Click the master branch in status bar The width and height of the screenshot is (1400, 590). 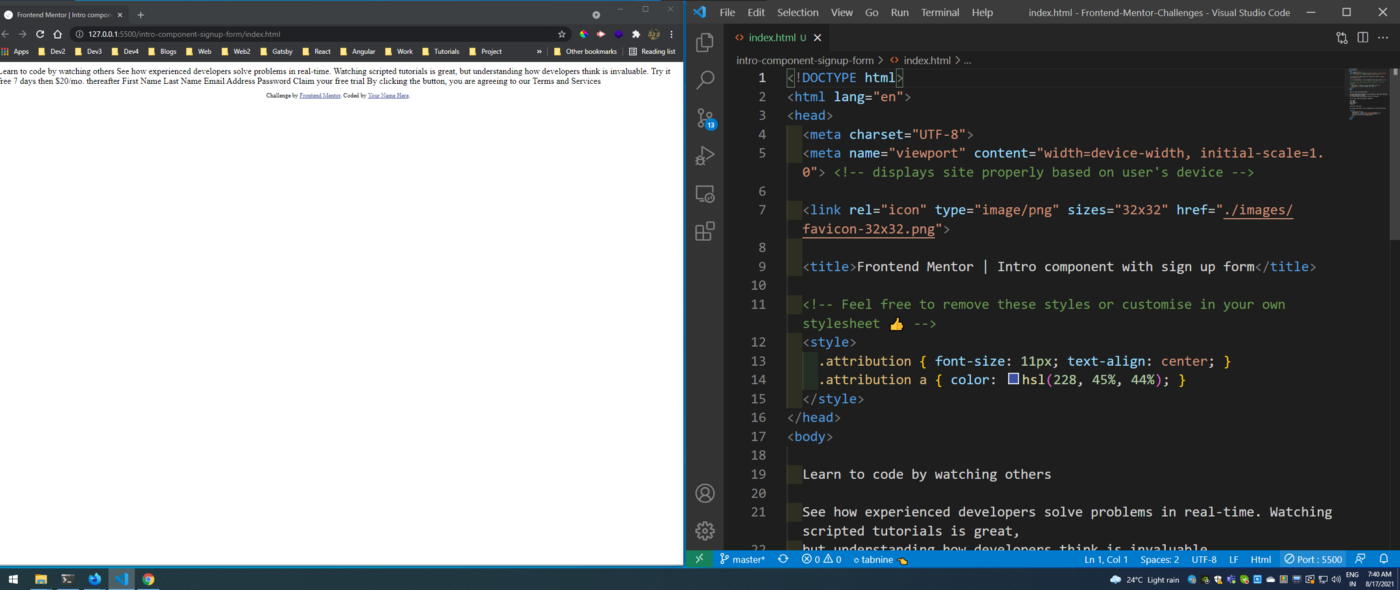(x=742, y=560)
